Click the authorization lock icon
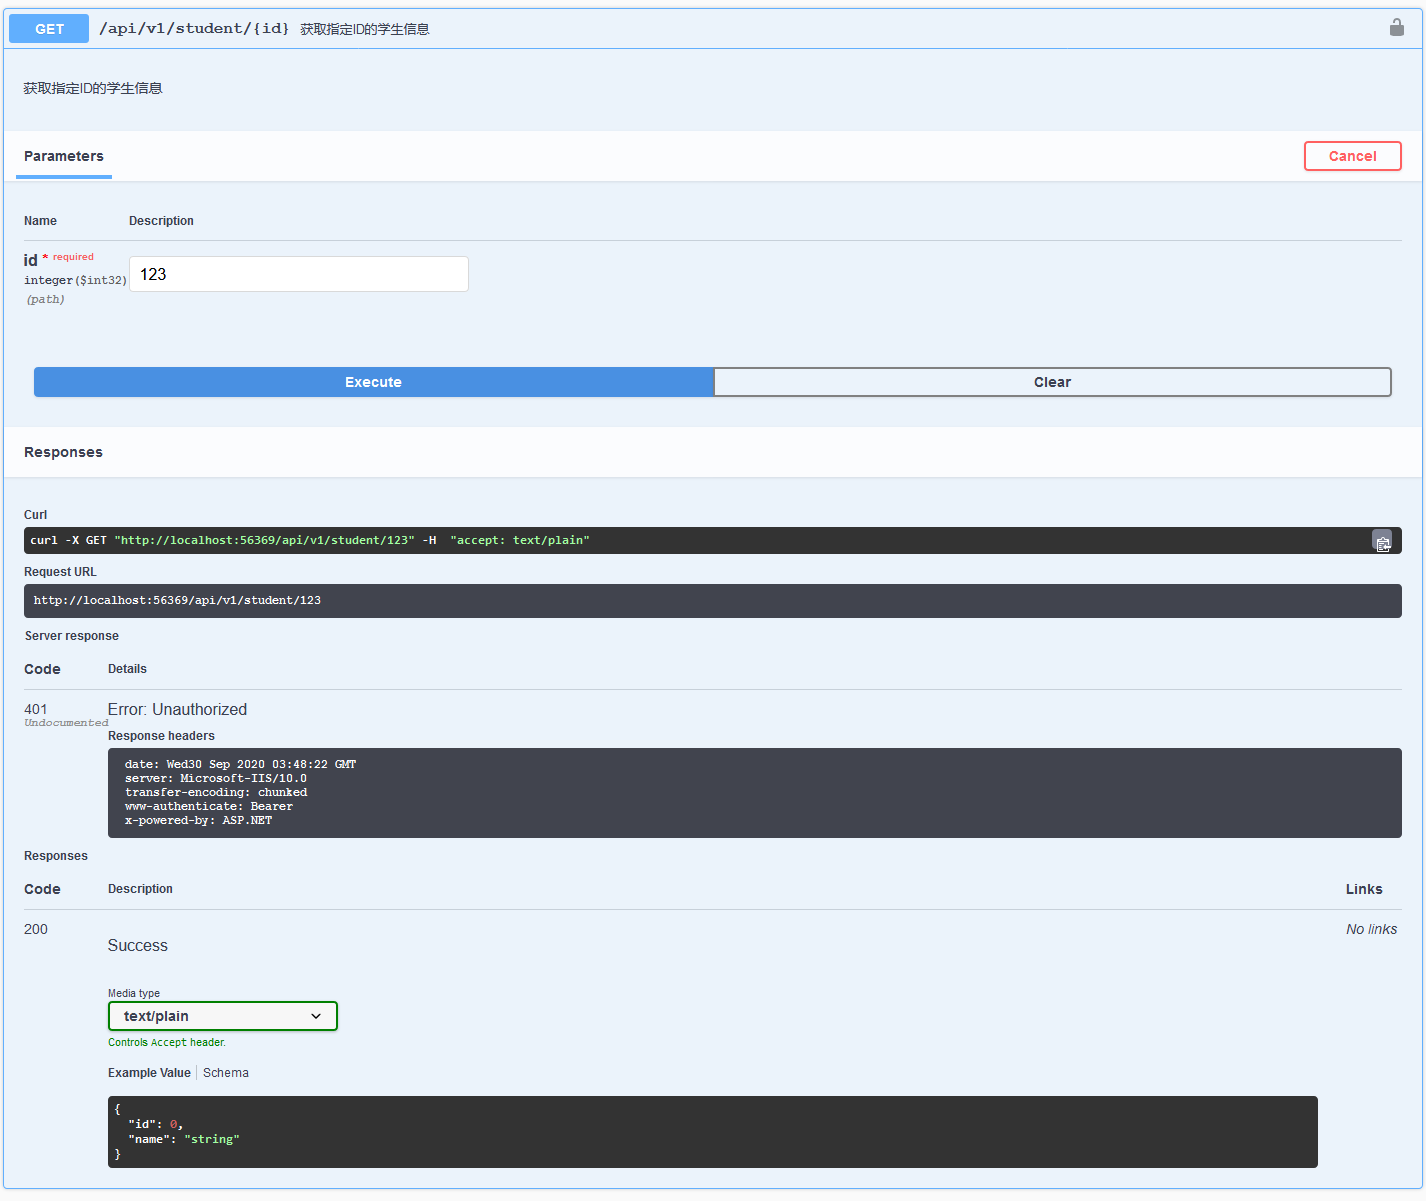Image resolution: width=1426 pixels, height=1201 pixels. pyautogui.click(x=1396, y=27)
